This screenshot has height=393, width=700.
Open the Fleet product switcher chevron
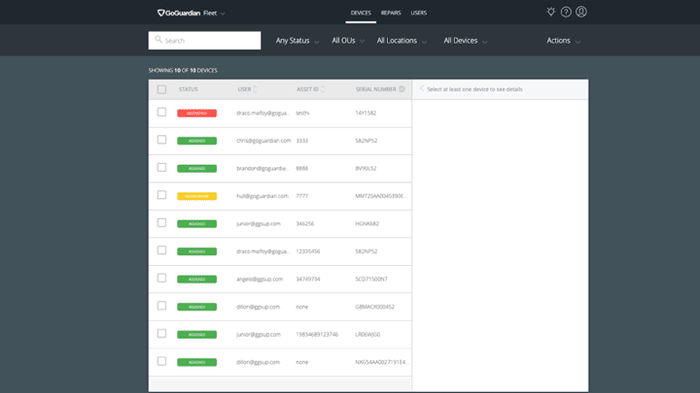point(223,13)
